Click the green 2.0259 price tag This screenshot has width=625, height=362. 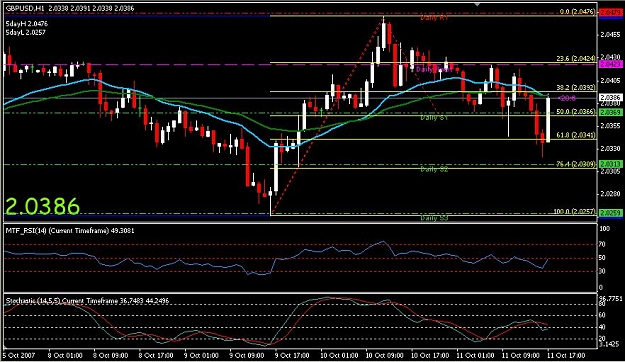[x=611, y=213]
